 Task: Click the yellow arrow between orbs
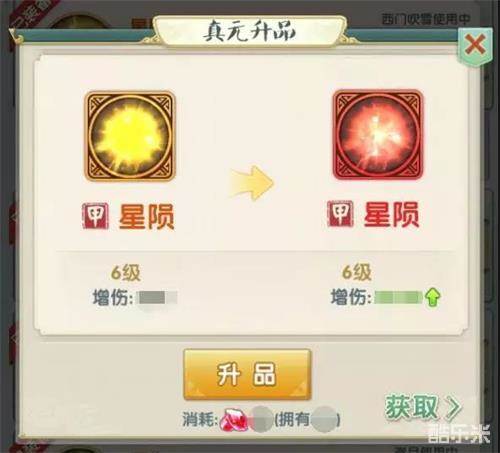tap(252, 183)
